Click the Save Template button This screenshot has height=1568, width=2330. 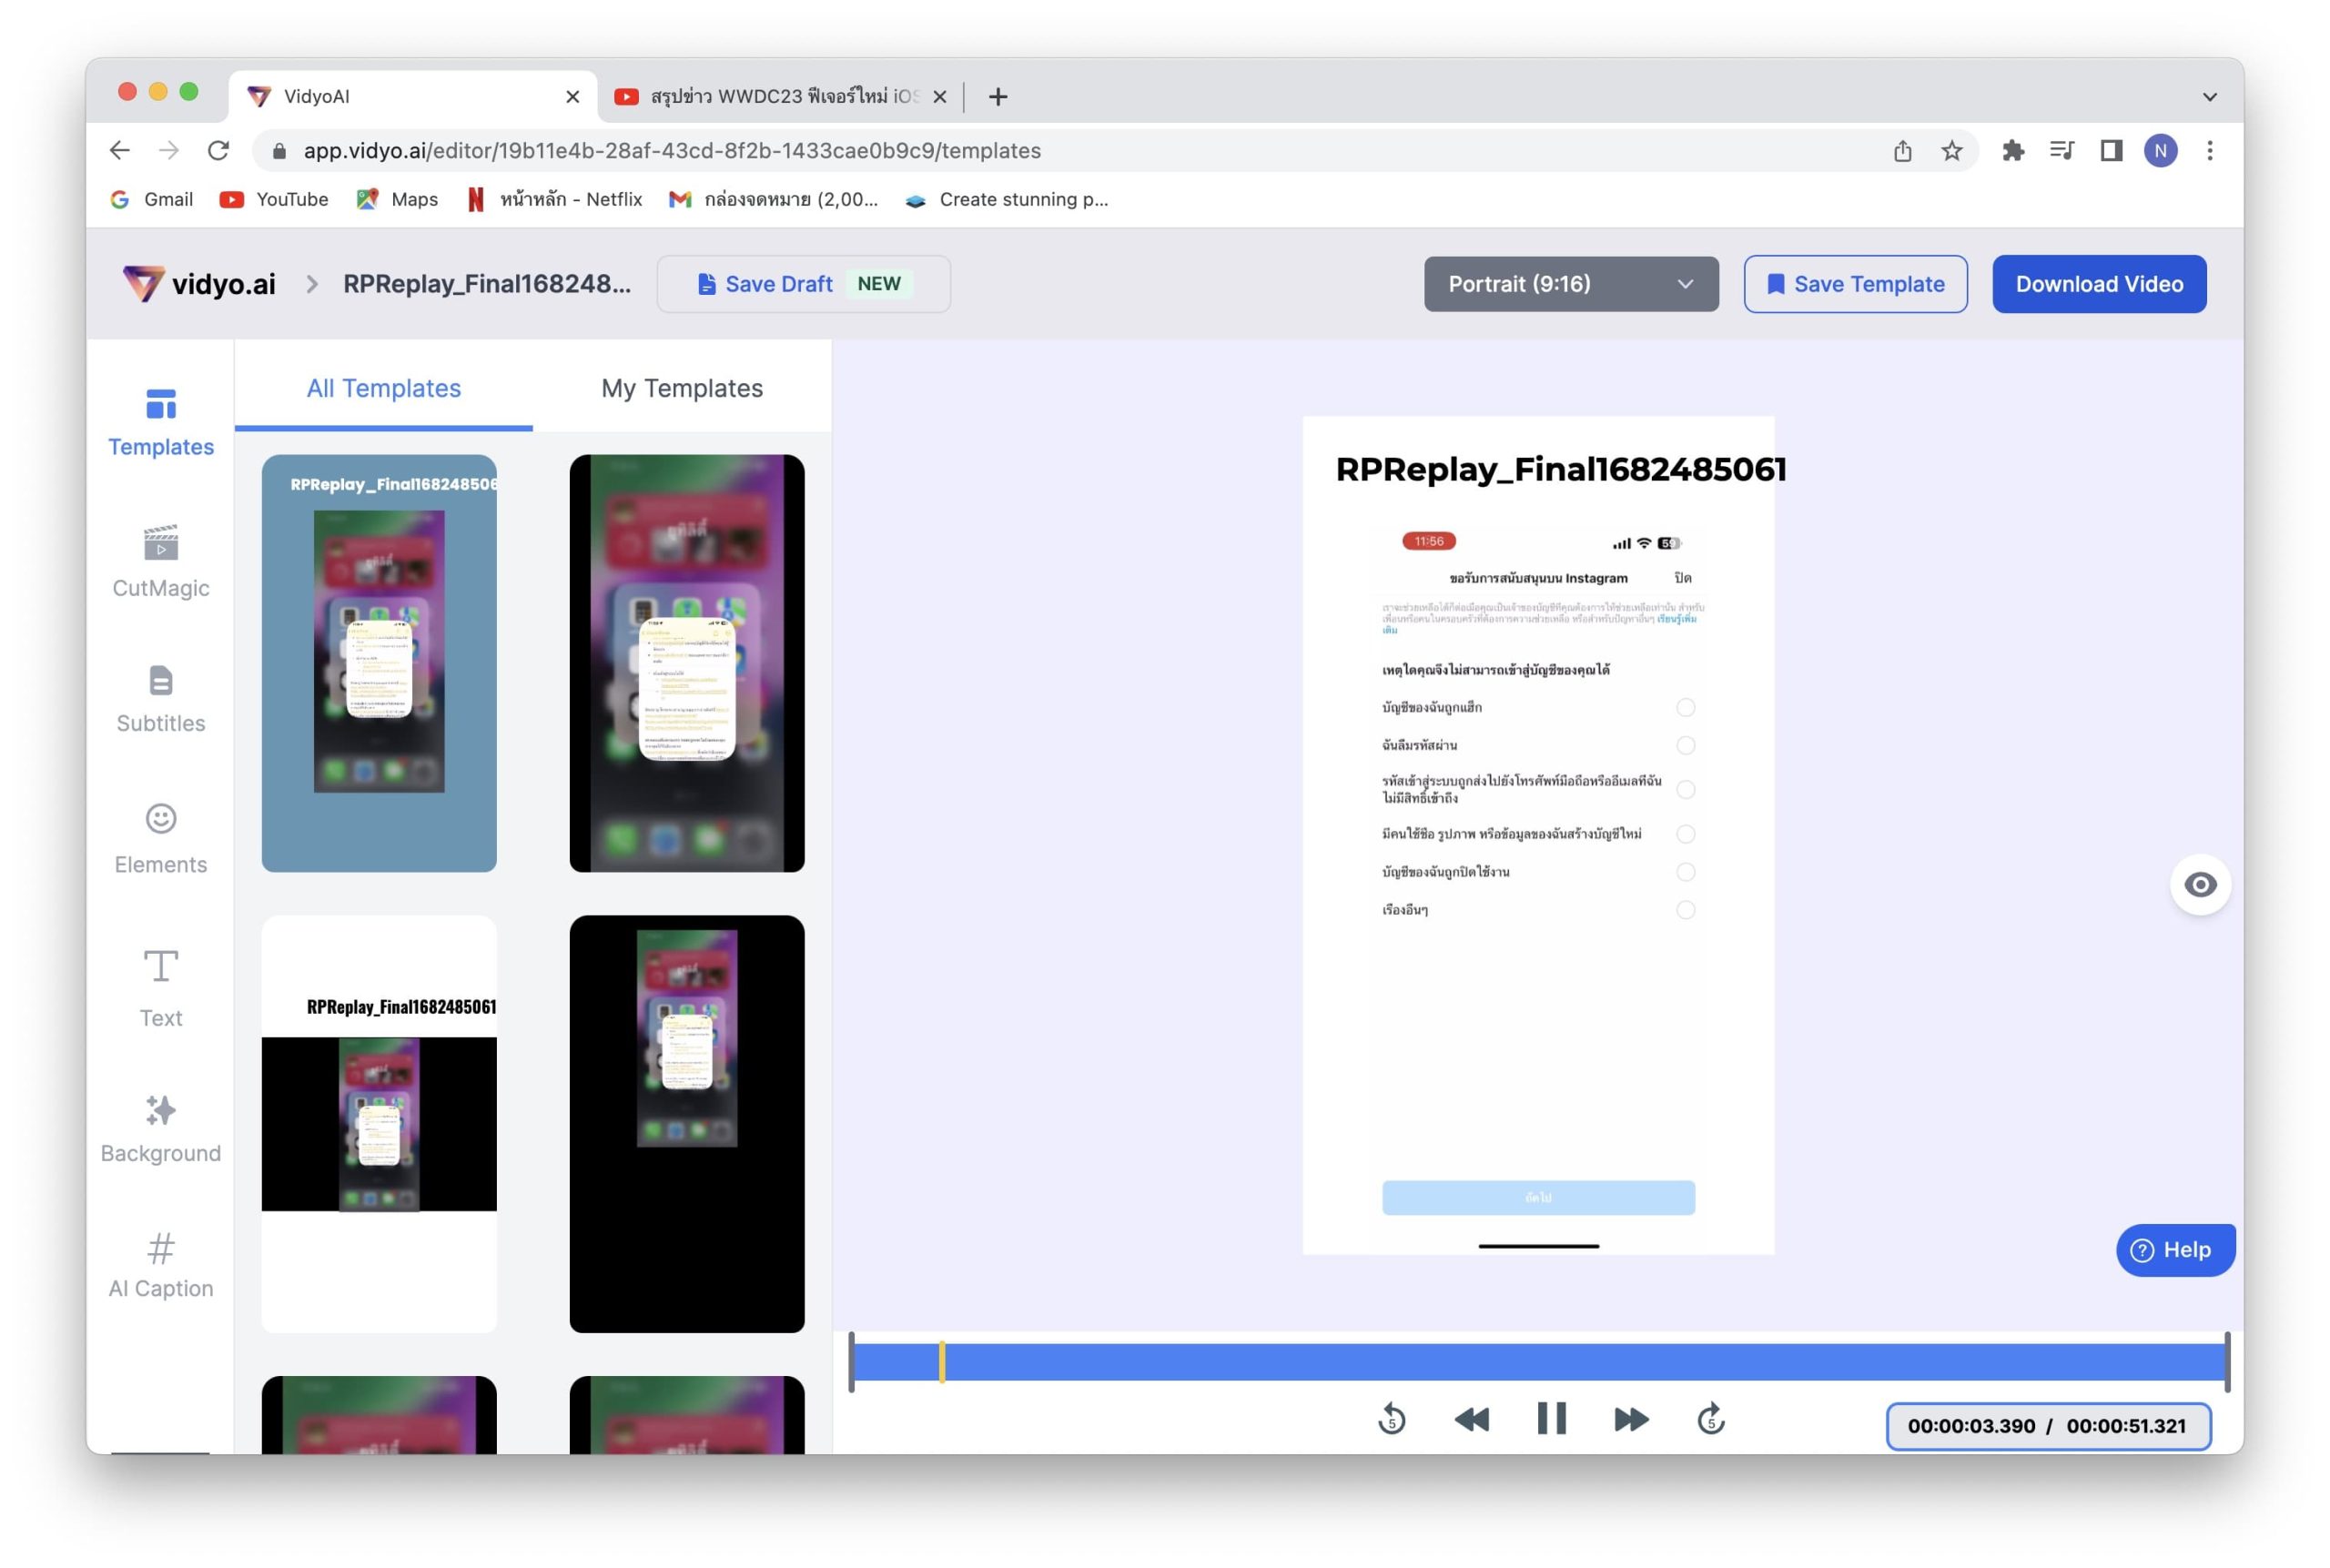(1855, 284)
